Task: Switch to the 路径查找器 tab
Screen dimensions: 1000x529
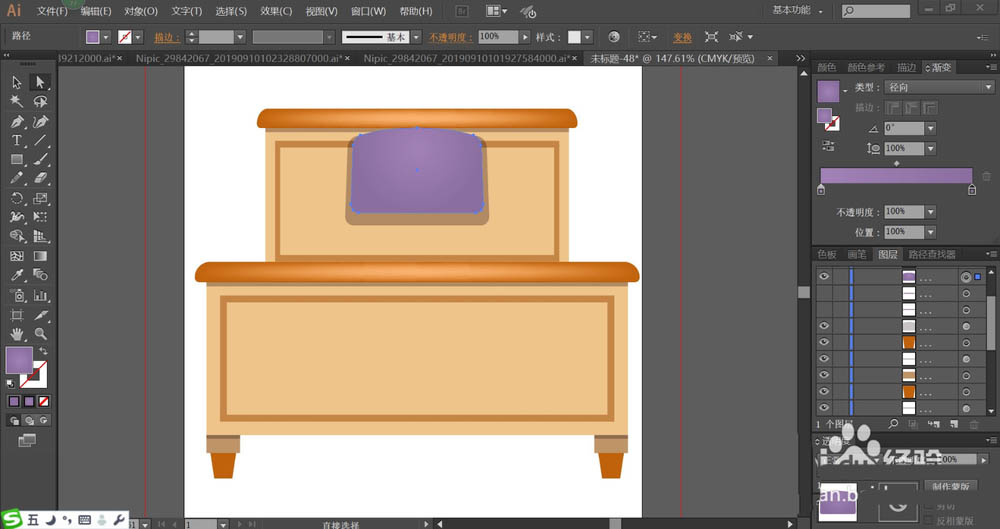Action: [932, 254]
